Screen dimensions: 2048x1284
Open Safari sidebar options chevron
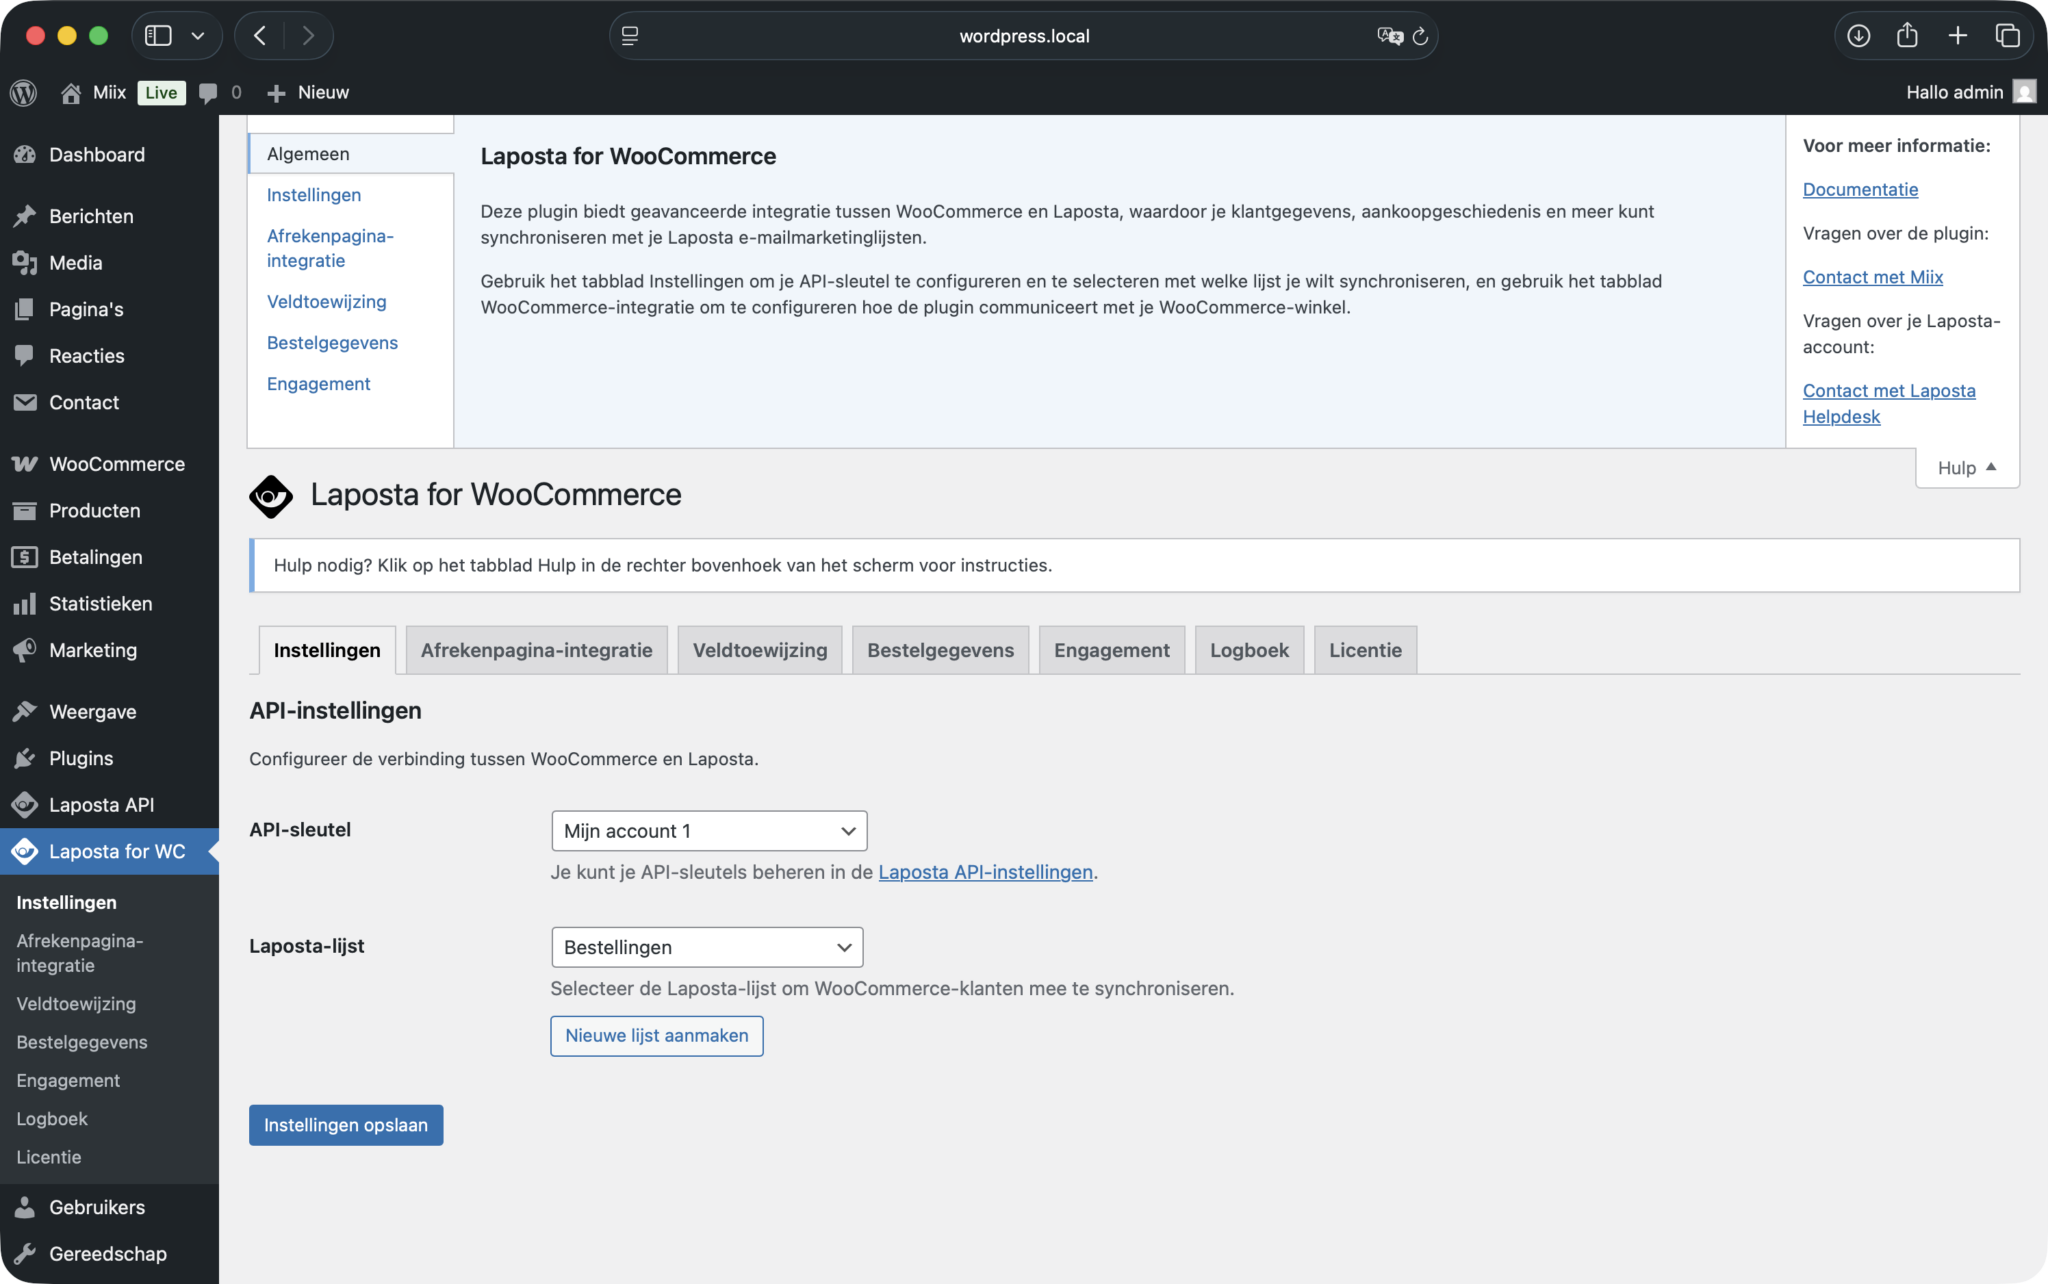[x=198, y=36]
